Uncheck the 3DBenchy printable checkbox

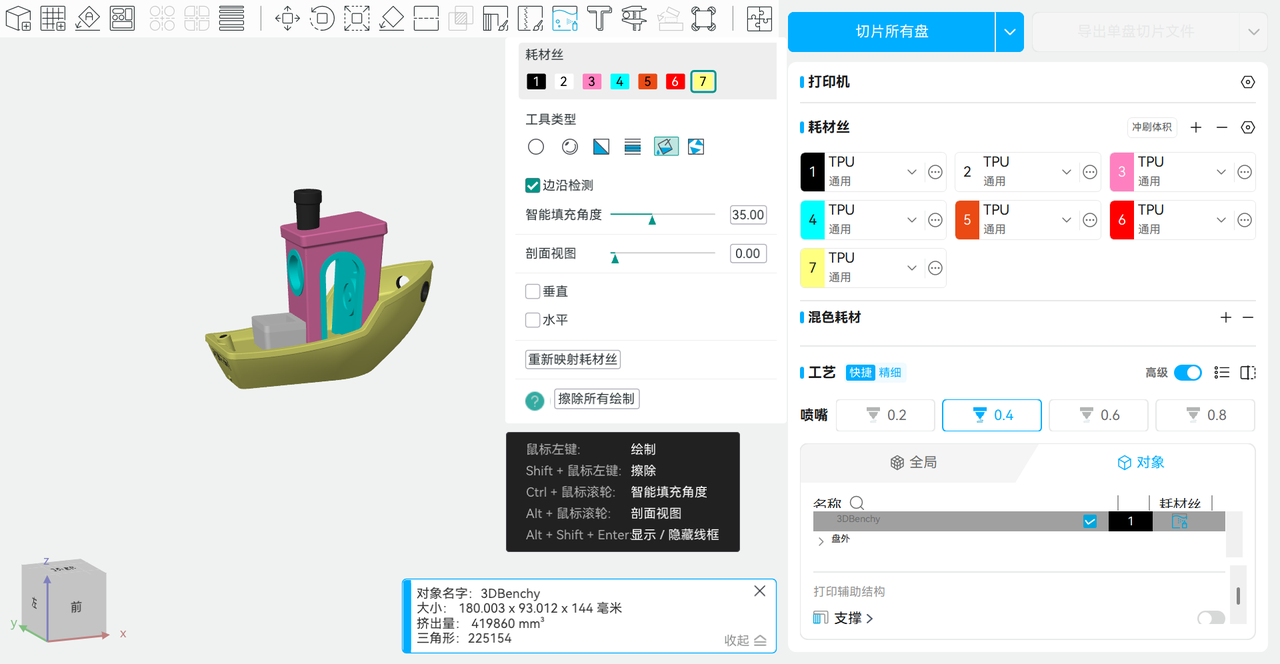(x=1090, y=521)
